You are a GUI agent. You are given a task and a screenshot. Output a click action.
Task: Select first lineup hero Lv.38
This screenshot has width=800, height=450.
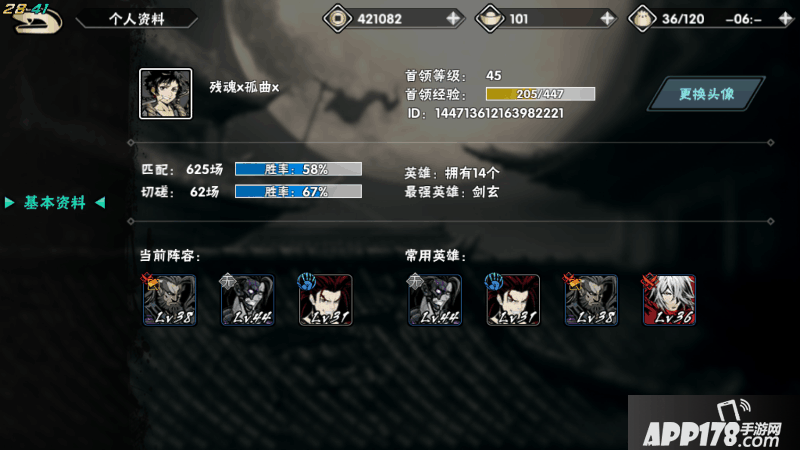click(x=169, y=300)
